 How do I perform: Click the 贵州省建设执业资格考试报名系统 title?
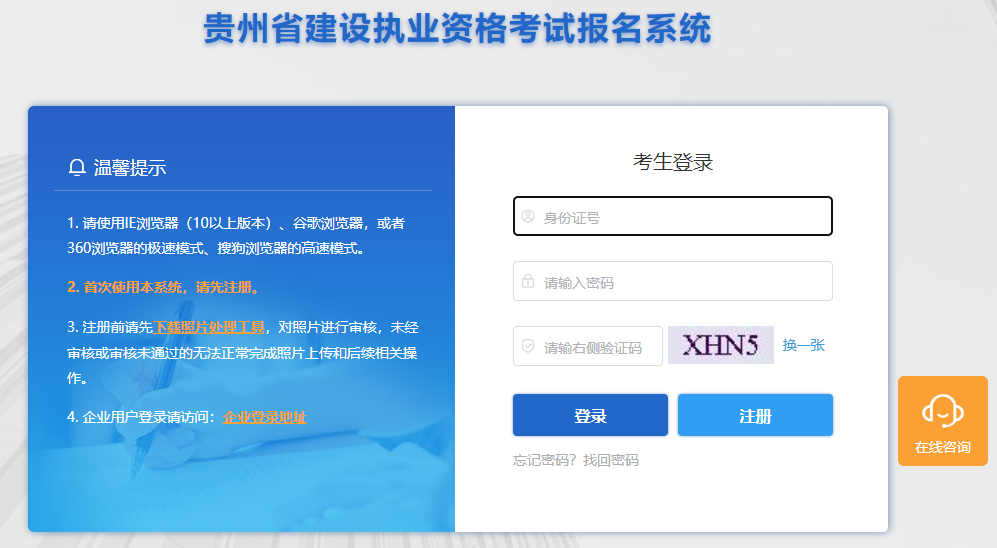coord(457,29)
